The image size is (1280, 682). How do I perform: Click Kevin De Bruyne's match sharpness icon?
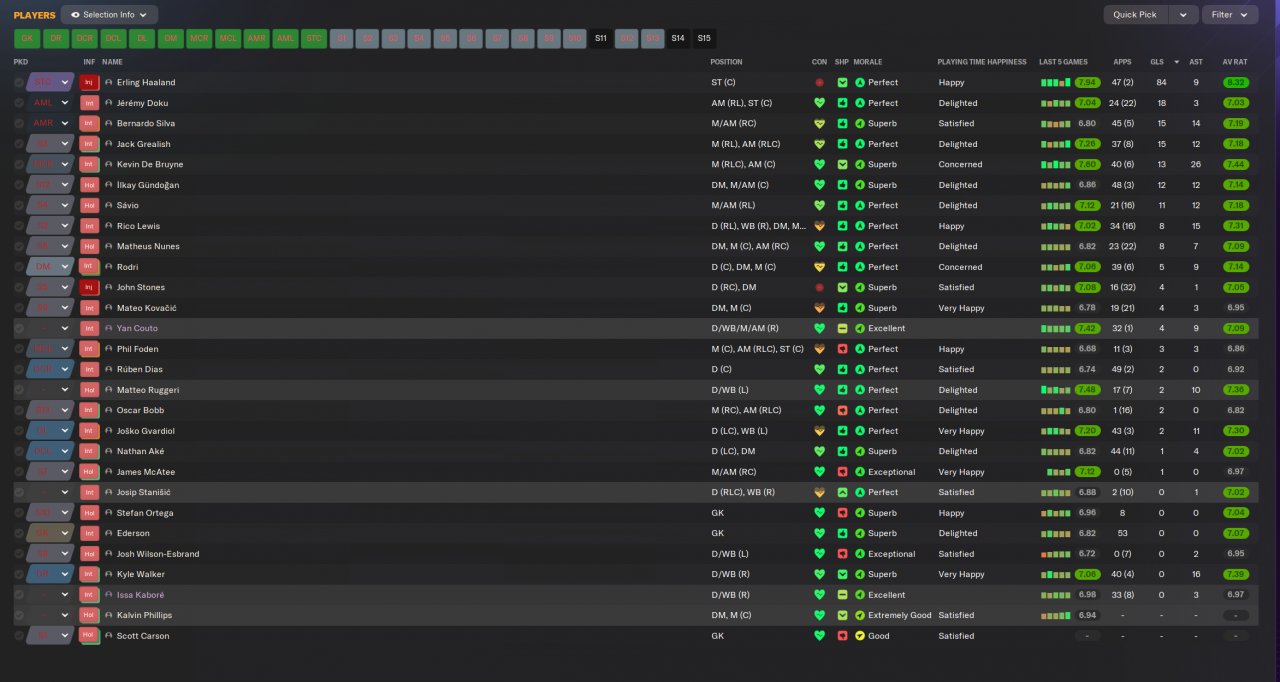pos(842,164)
